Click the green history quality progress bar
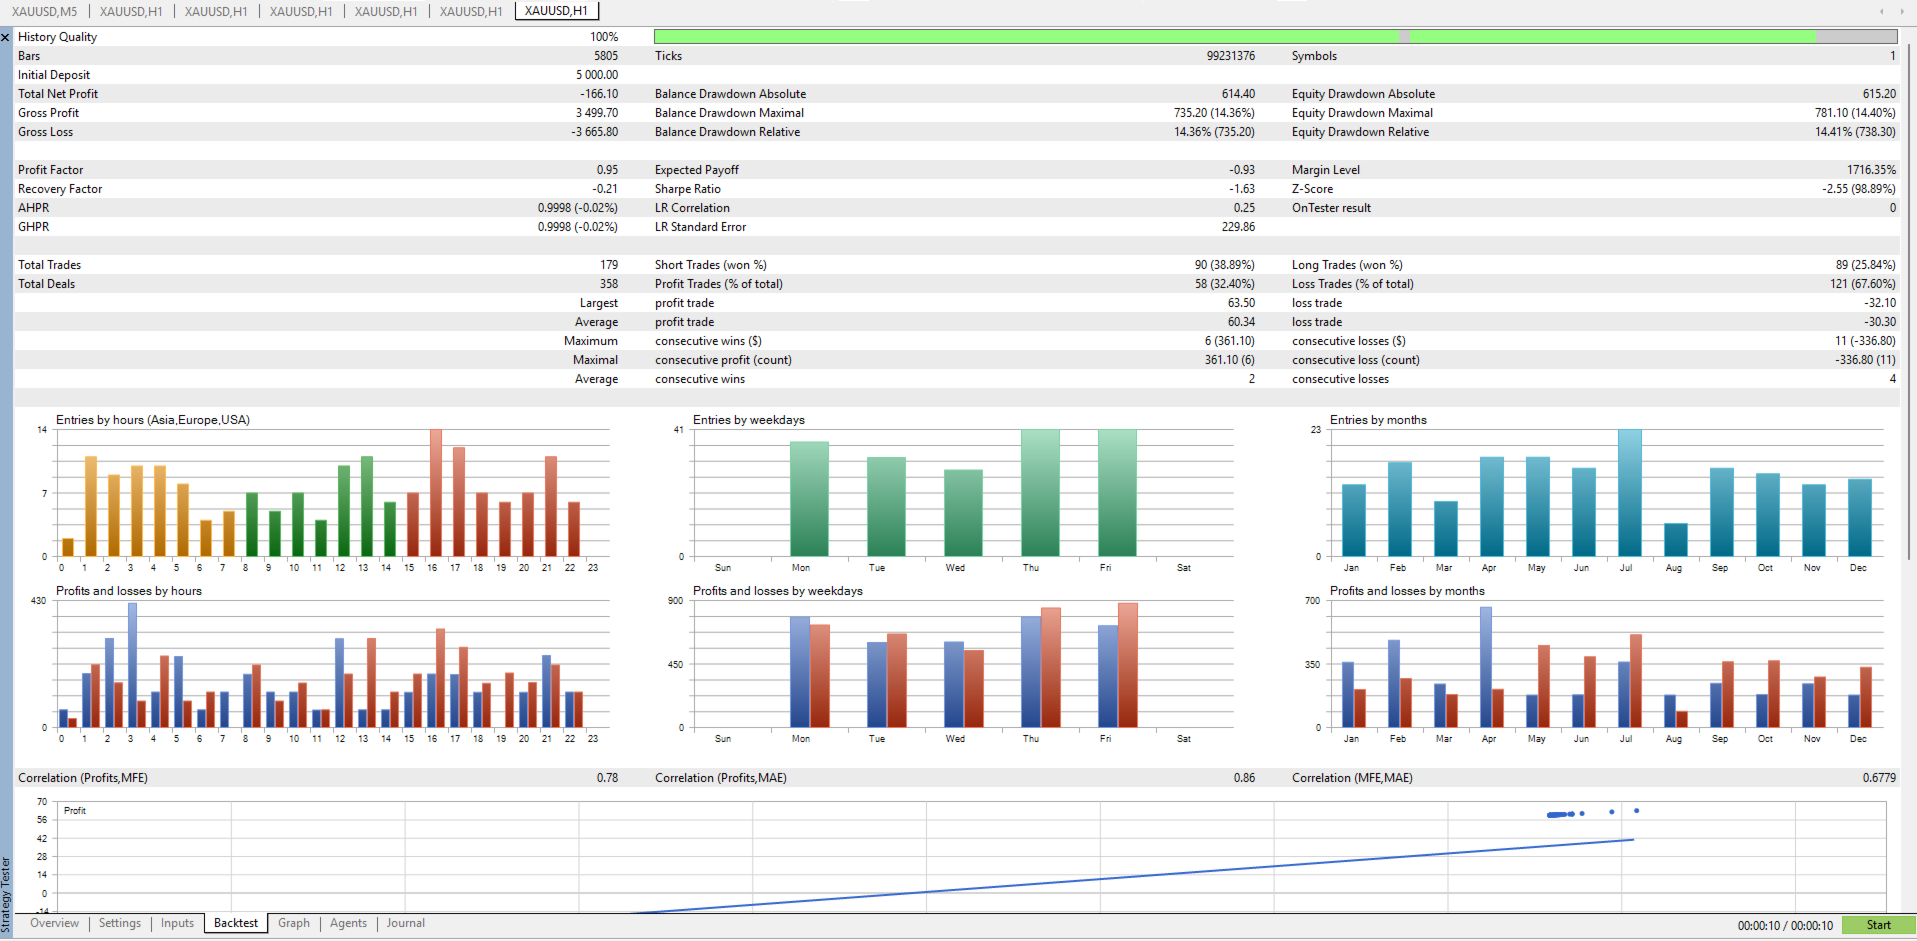The image size is (1917, 941). point(1276,37)
